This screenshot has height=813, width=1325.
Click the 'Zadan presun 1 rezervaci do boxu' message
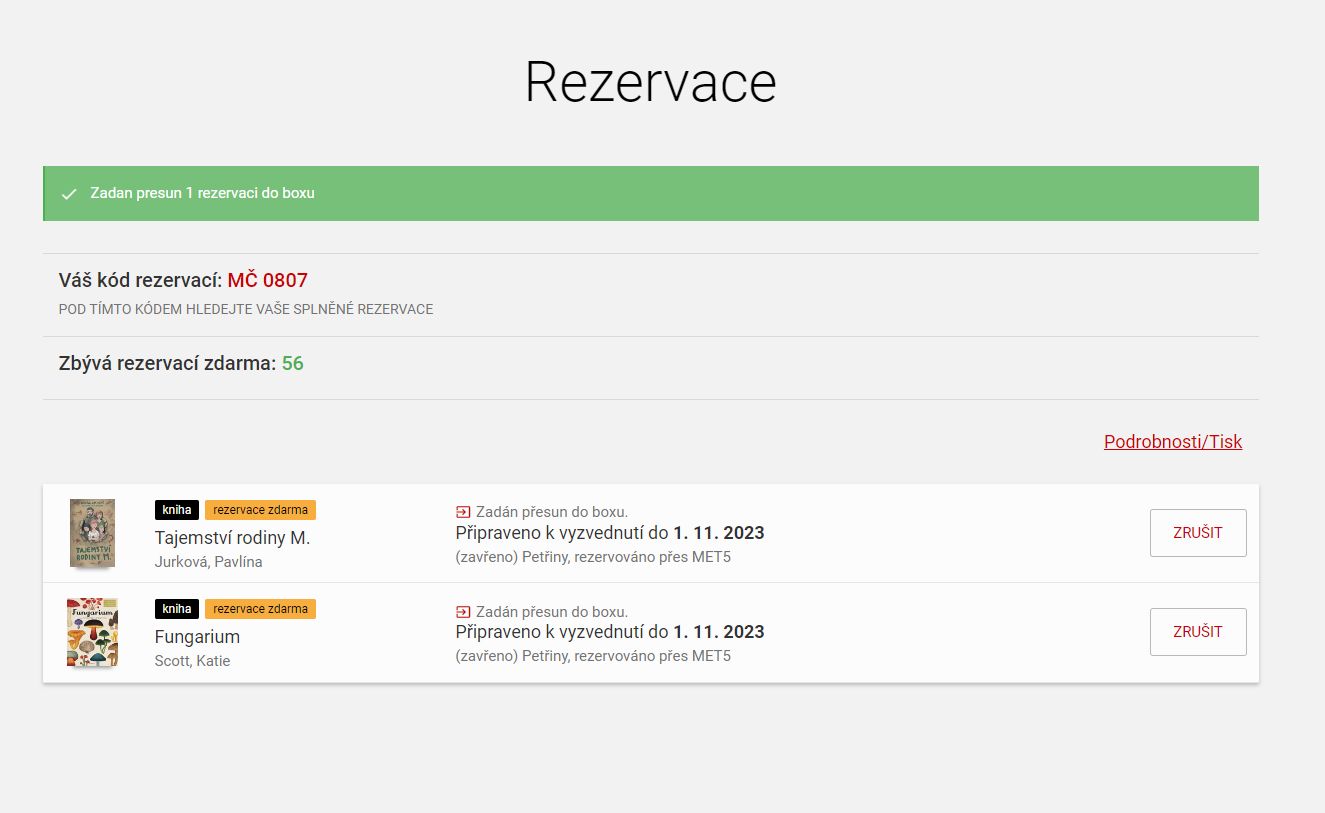[x=202, y=193]
